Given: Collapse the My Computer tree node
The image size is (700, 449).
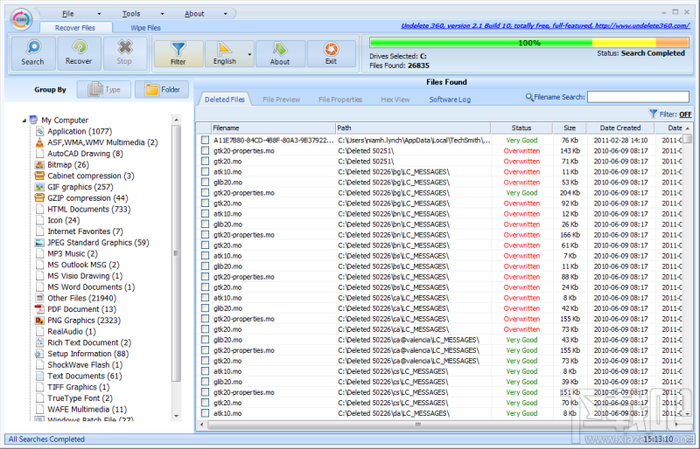Looking at the screenshot, I should click(25, 120).
